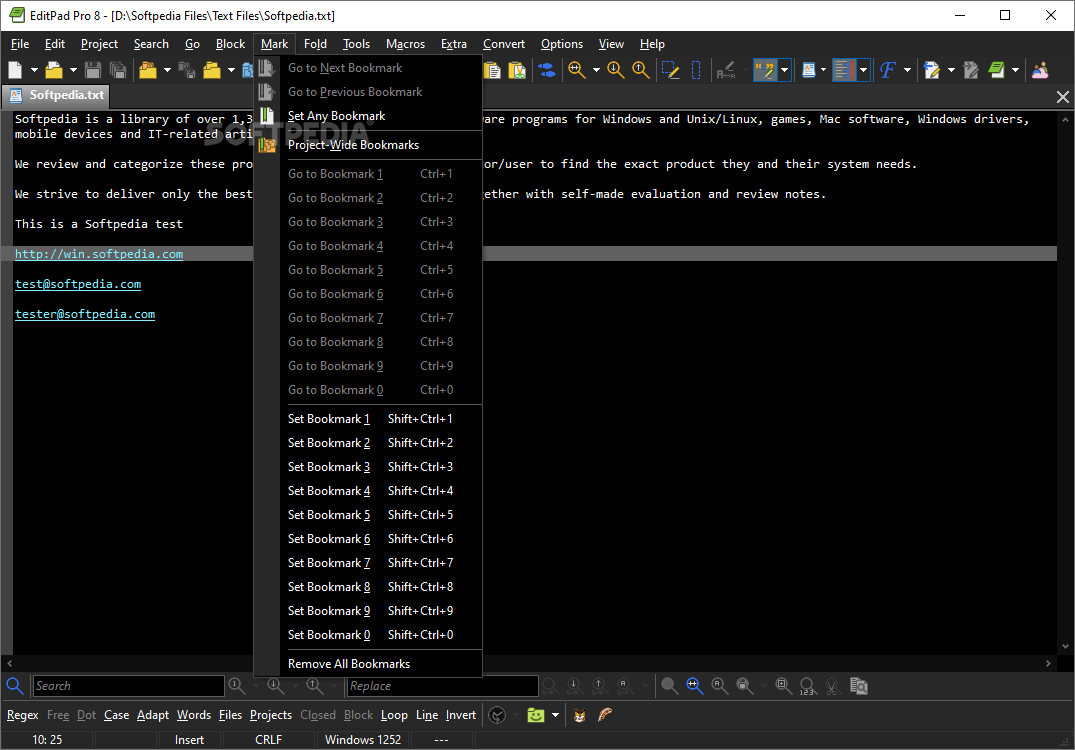Expand the green smiley folder dropdown arrow
The image size is (1075, 750).
[555, 715]
